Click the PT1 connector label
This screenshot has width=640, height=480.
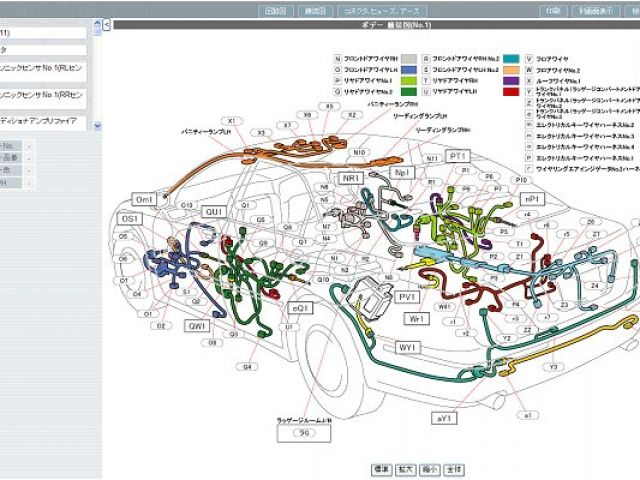point(458,157)
